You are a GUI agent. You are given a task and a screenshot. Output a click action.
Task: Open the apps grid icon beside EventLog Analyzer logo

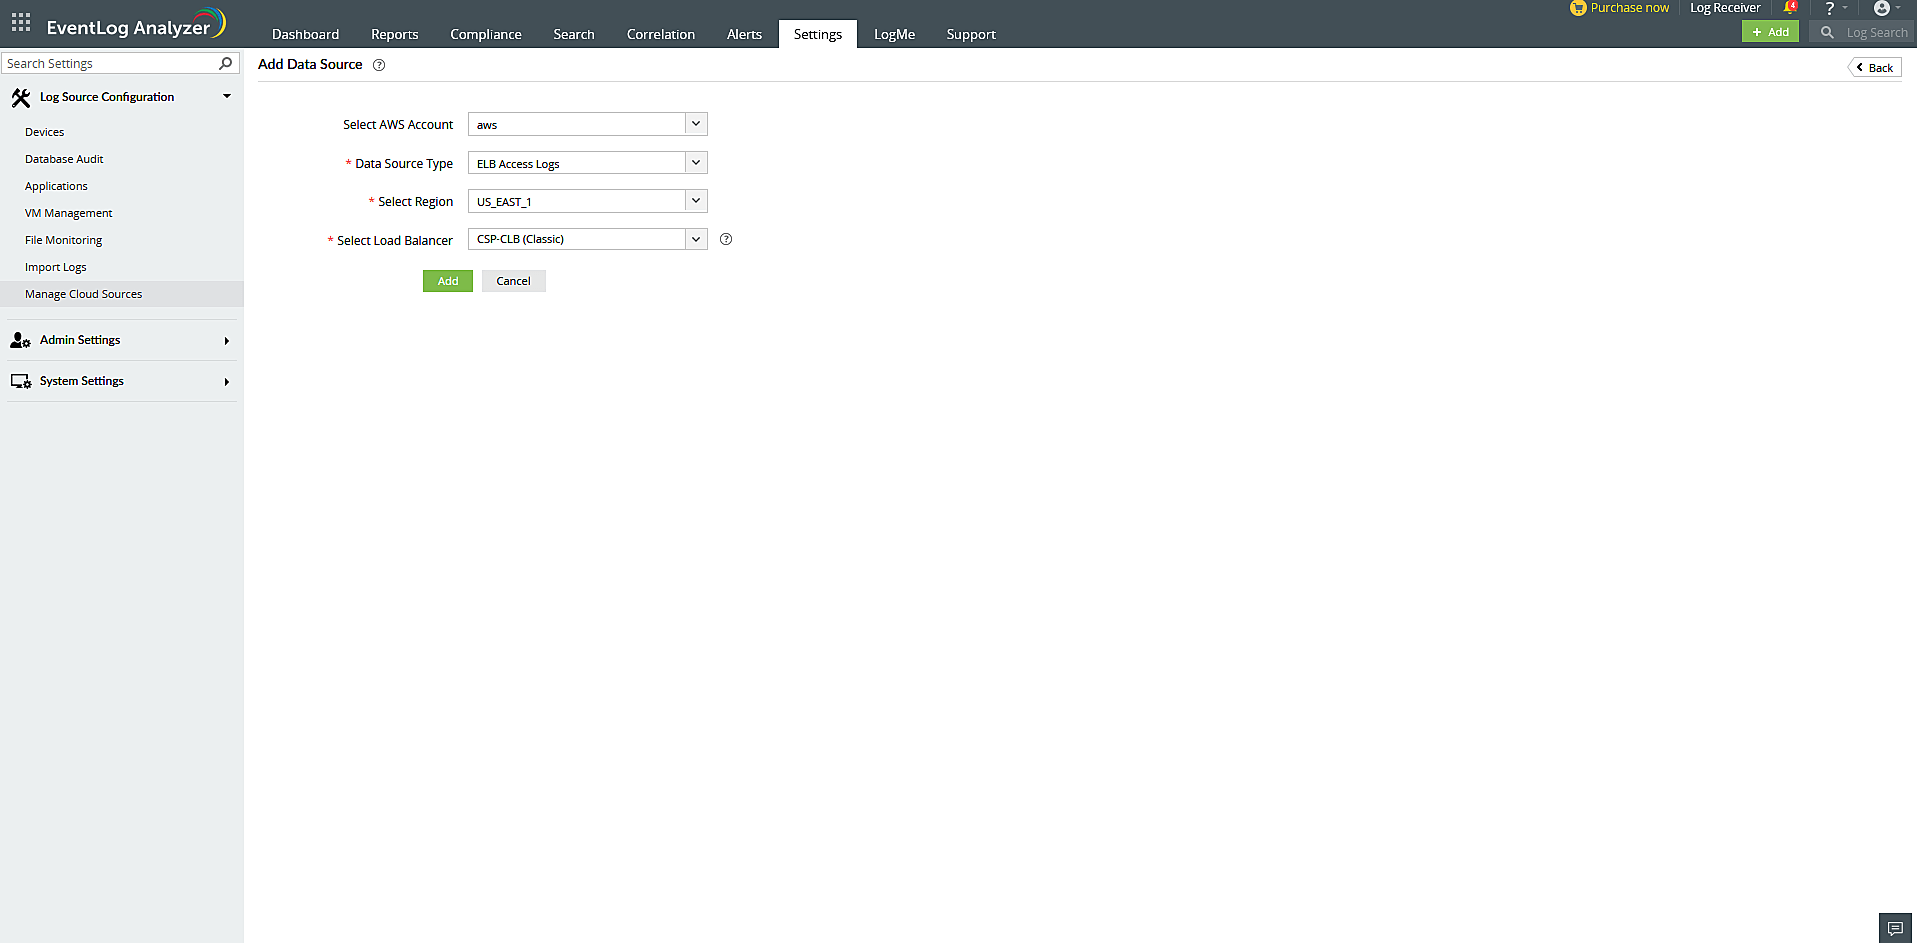pyautogui.click(x=19, y=22)
